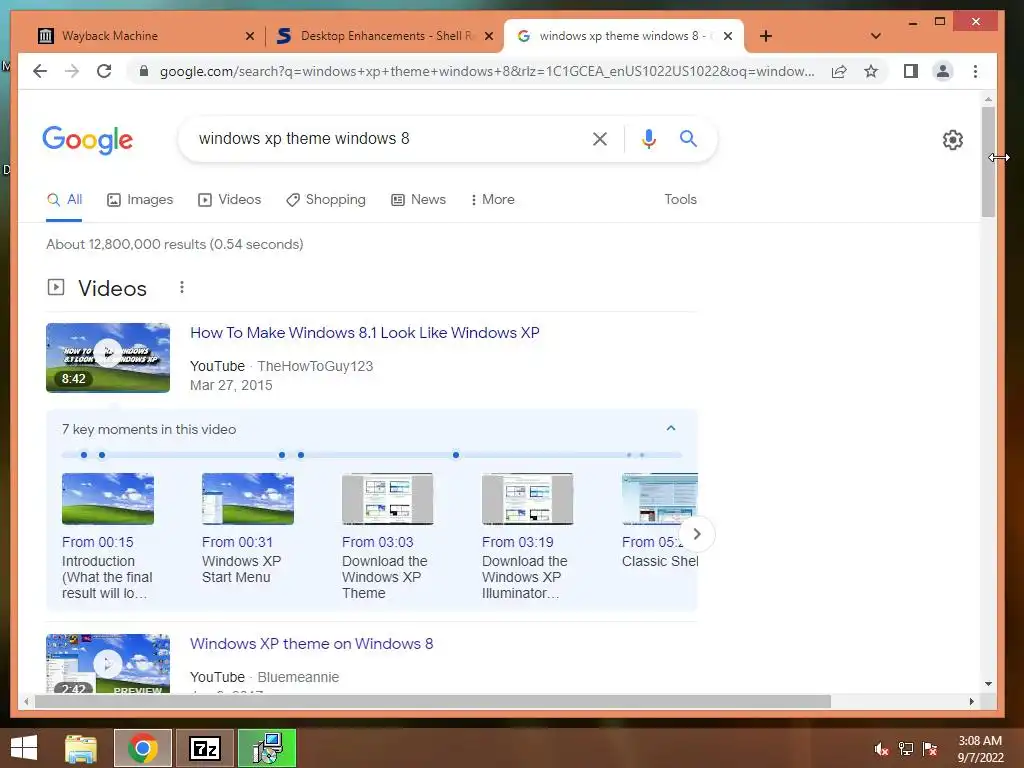Screen dimensions: 1024x768
Task: Open Windows XP theme on Windows 8 video
Action: click(312, 644)
